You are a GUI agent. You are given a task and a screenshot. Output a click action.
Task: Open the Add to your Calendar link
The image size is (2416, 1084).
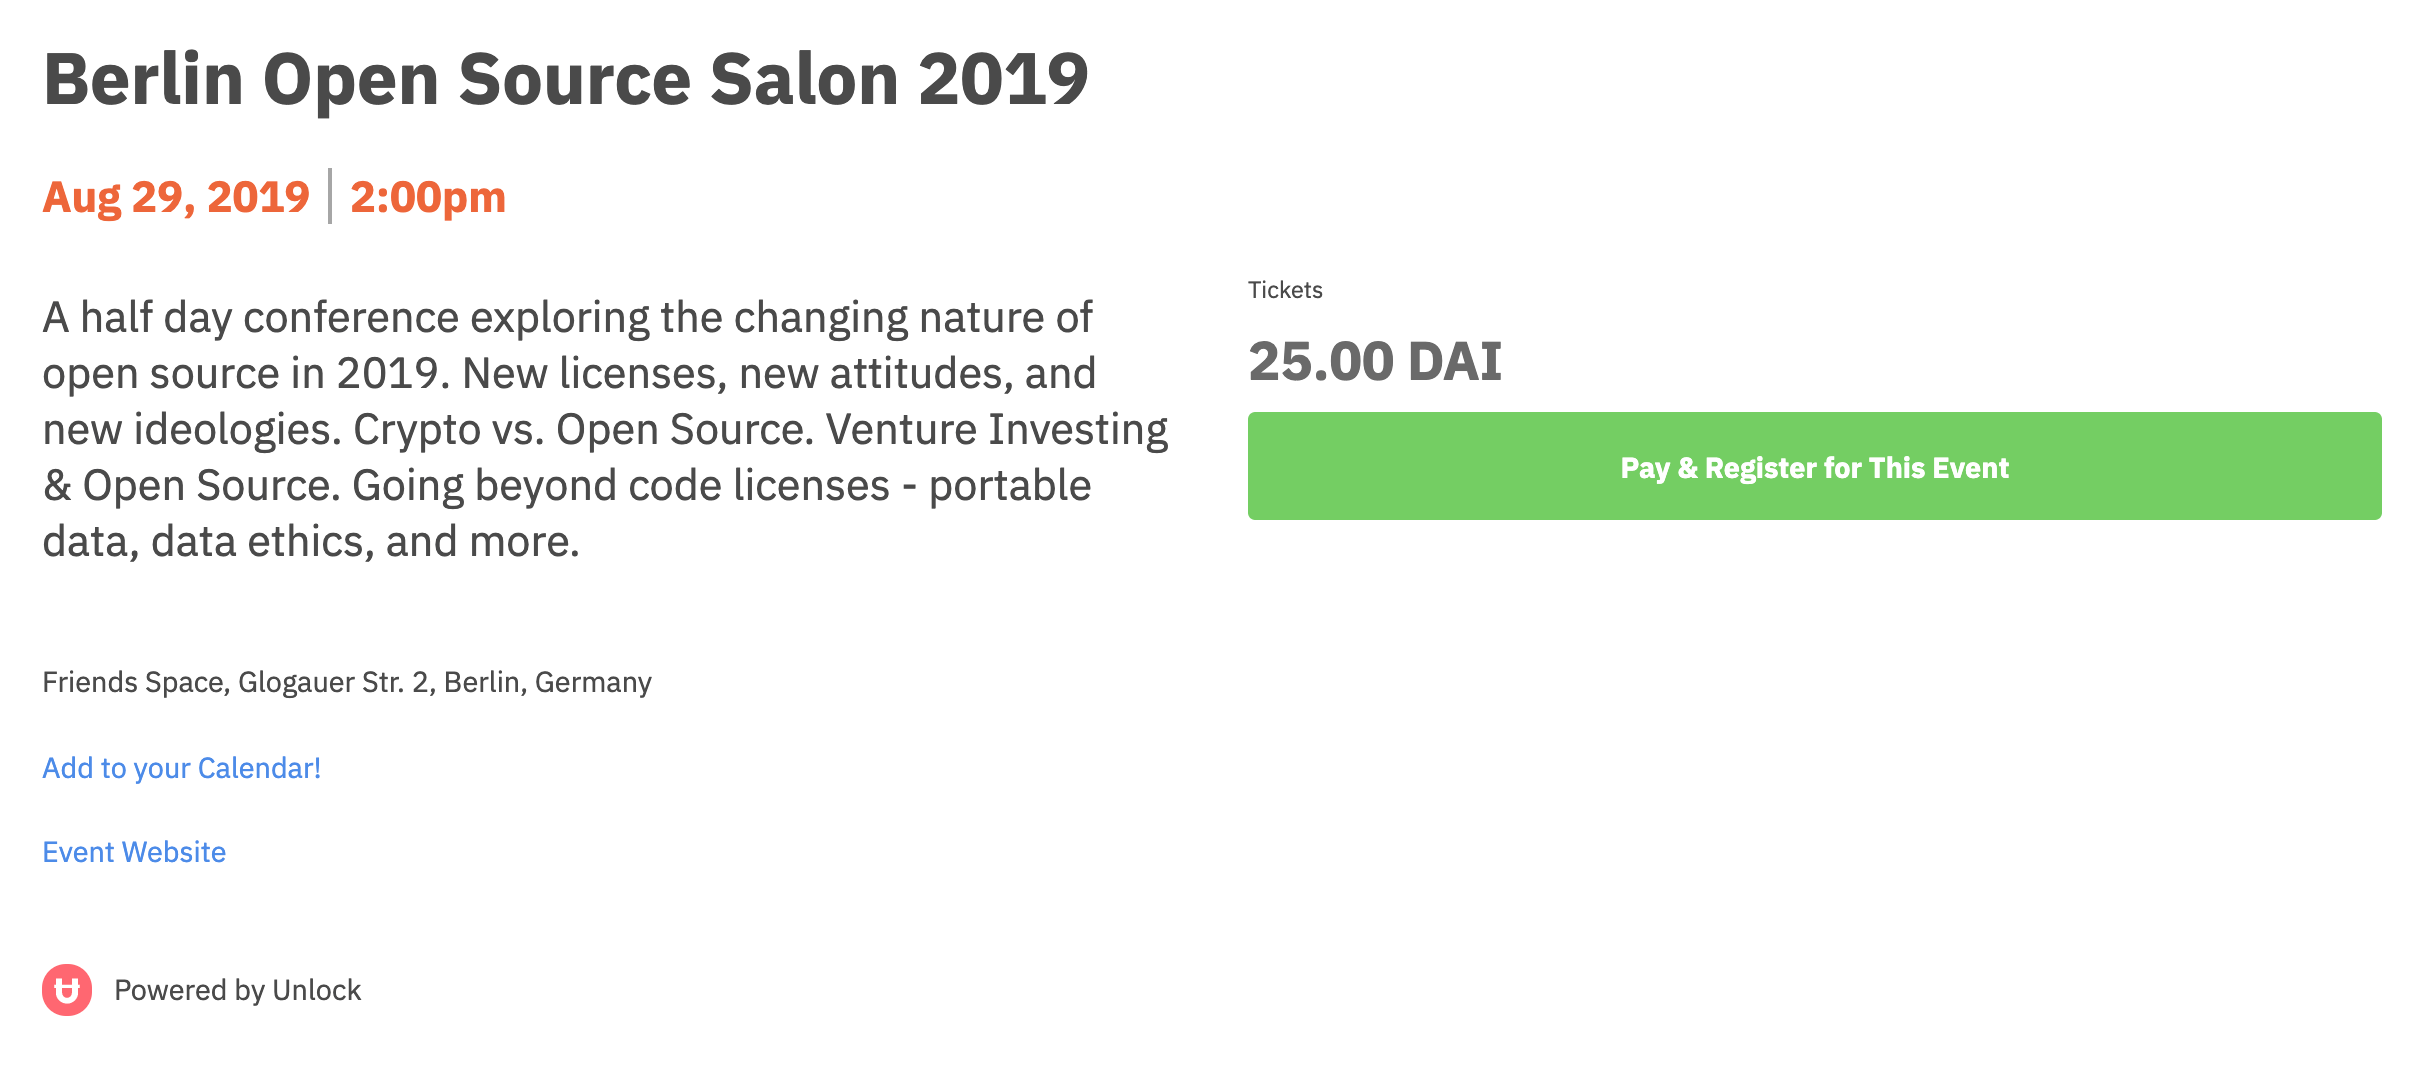182,768
